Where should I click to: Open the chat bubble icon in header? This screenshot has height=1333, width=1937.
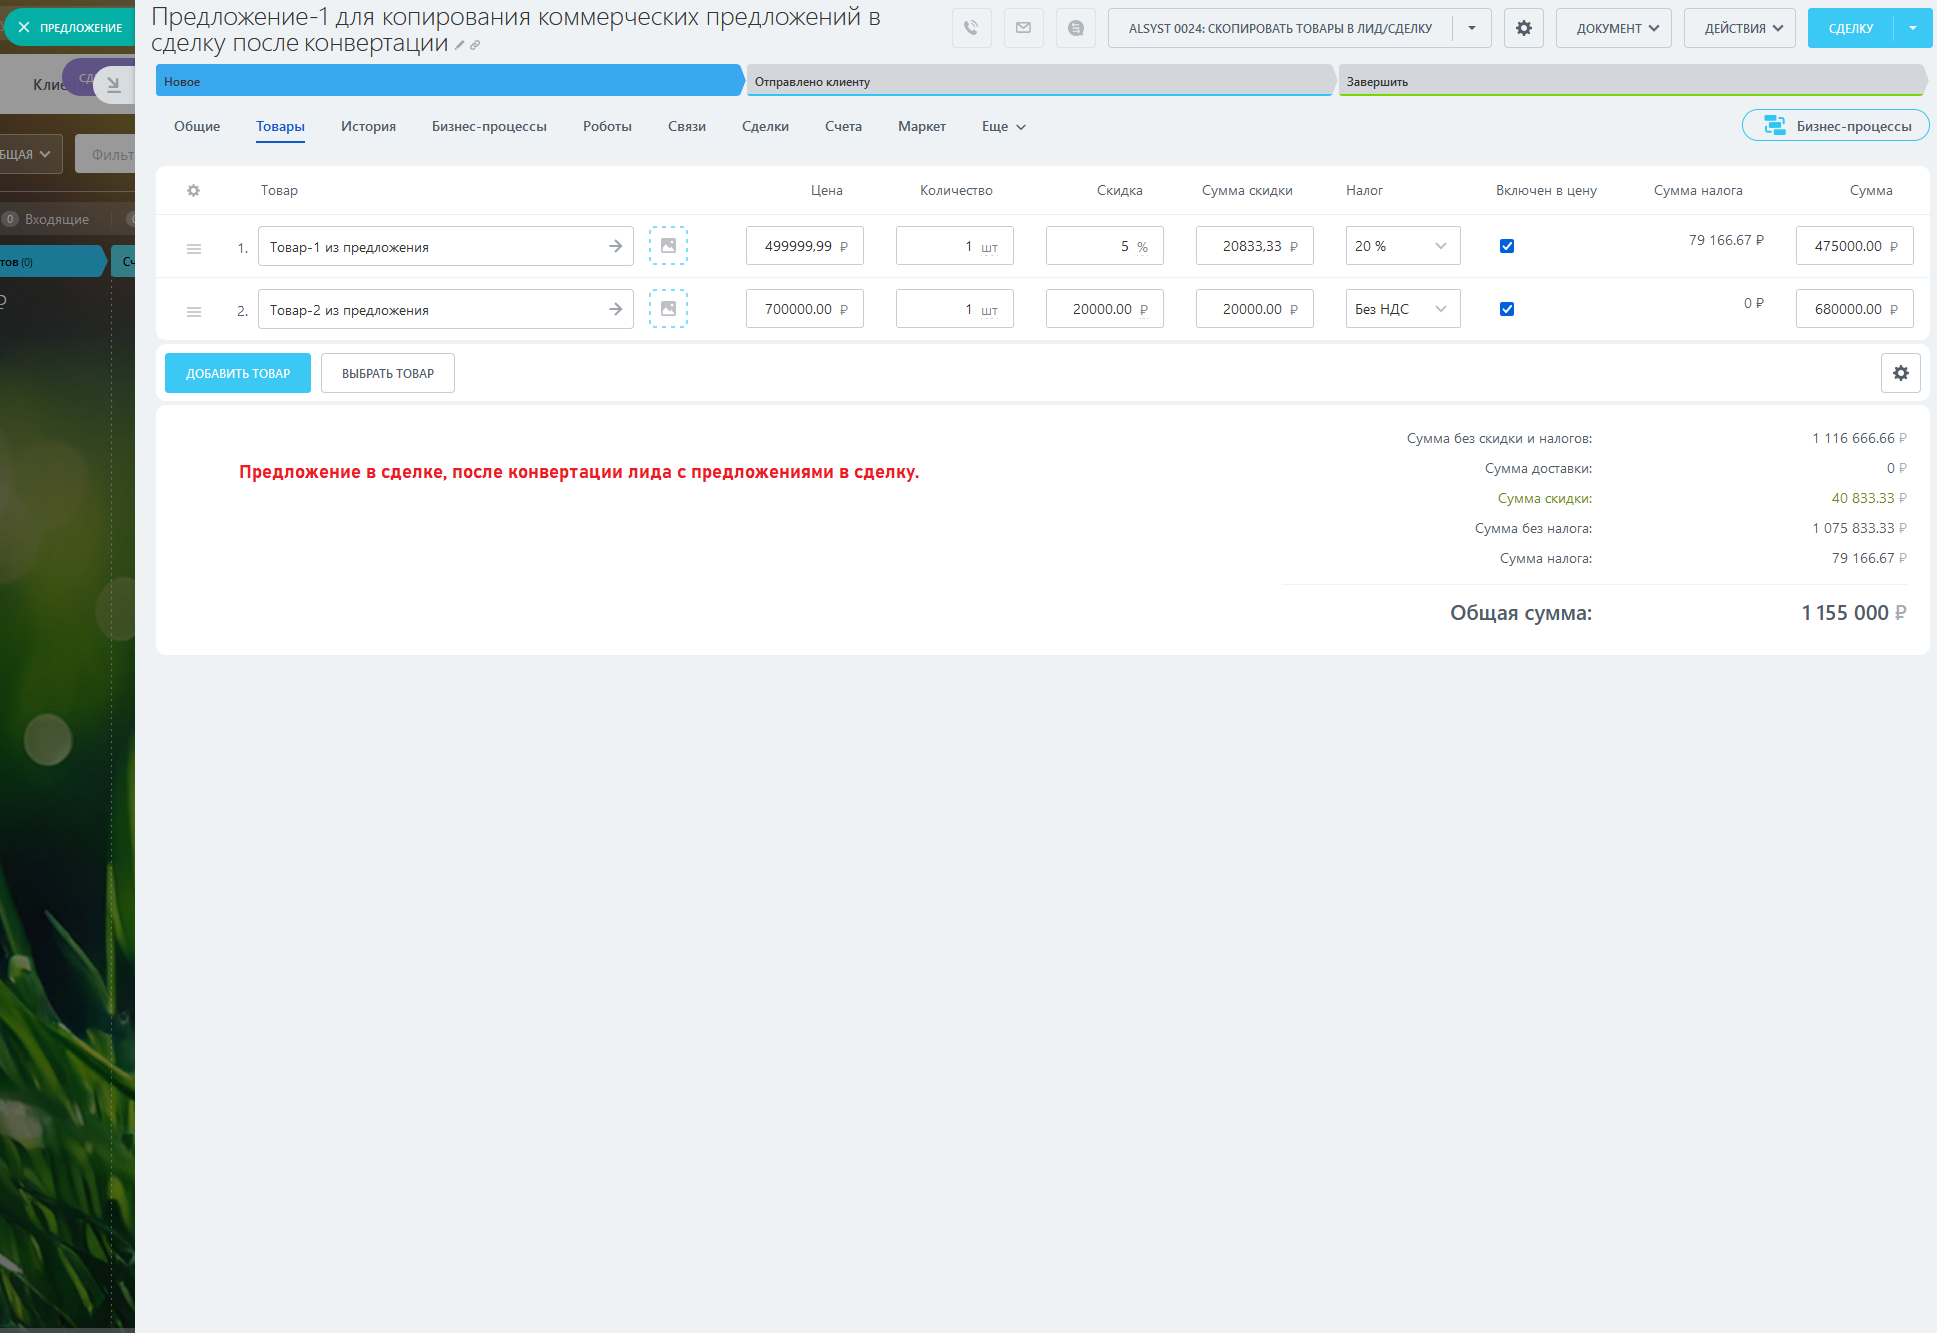1075,28
